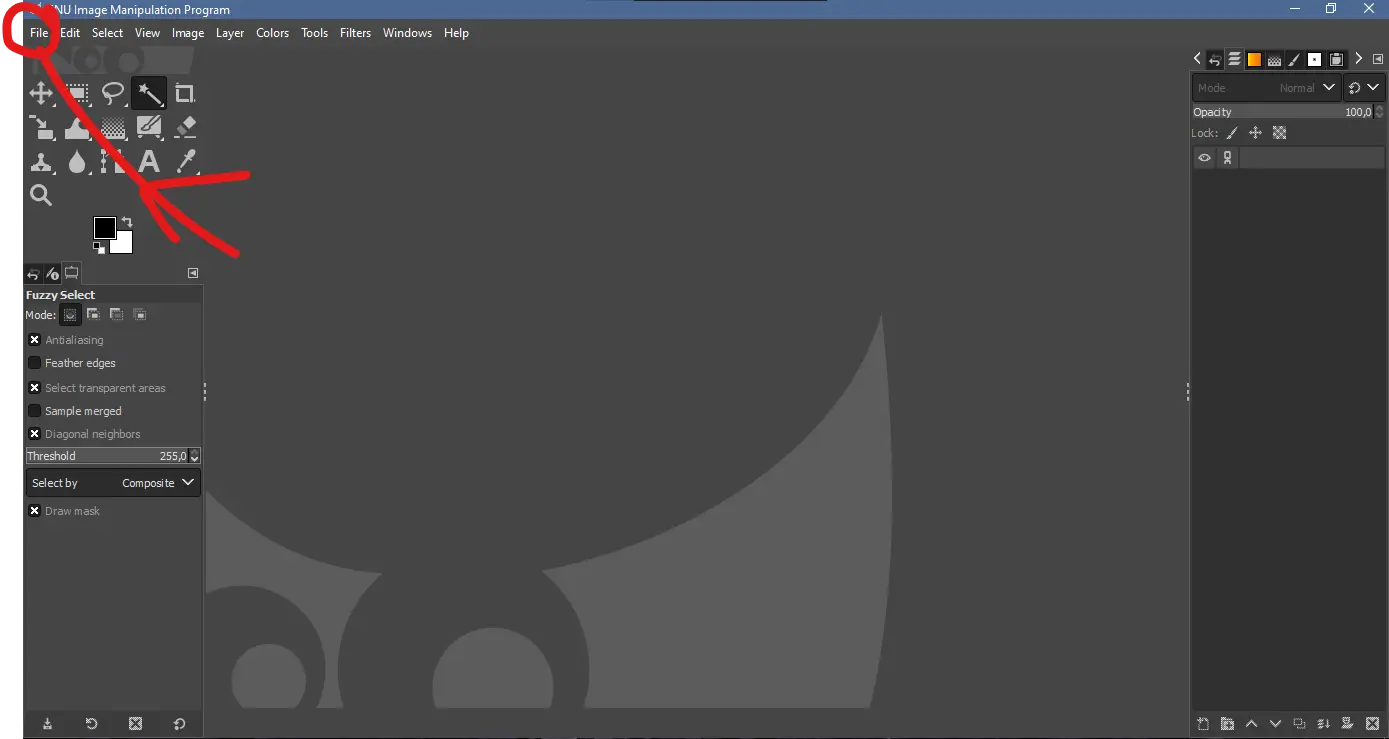The width and height of the screenshot is (1389, 739).
Task: Toggle Lock alpha channel
Action: (1279, 133)
